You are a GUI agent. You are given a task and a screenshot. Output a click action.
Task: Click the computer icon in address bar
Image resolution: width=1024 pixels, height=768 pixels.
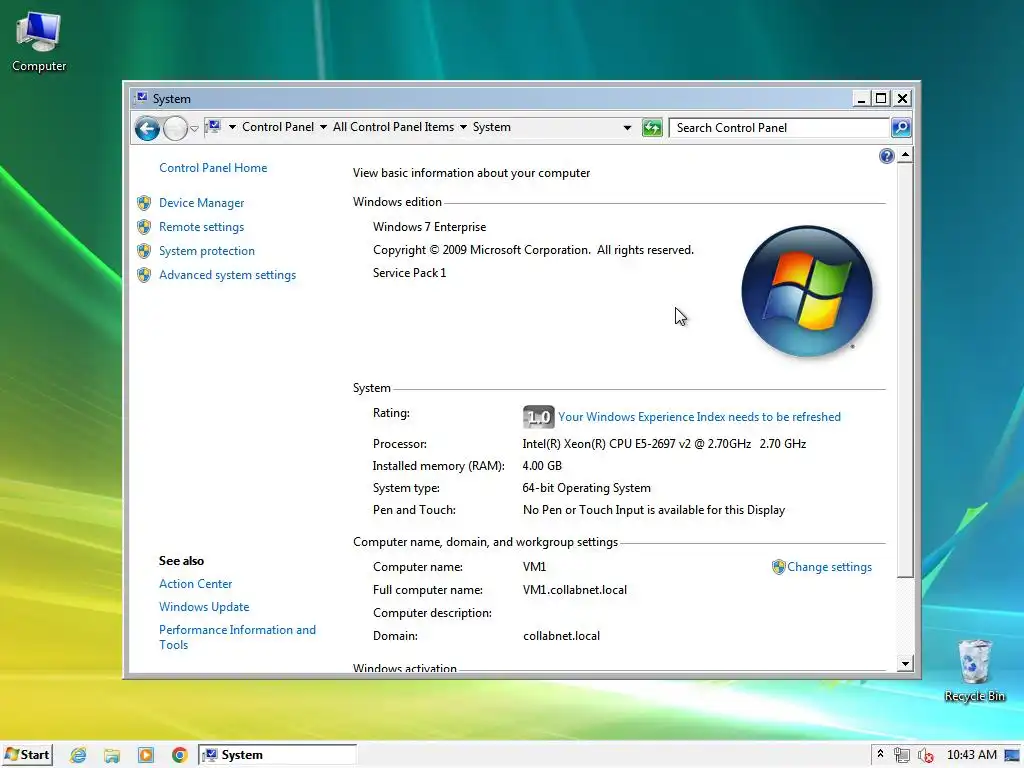(214, 127)
